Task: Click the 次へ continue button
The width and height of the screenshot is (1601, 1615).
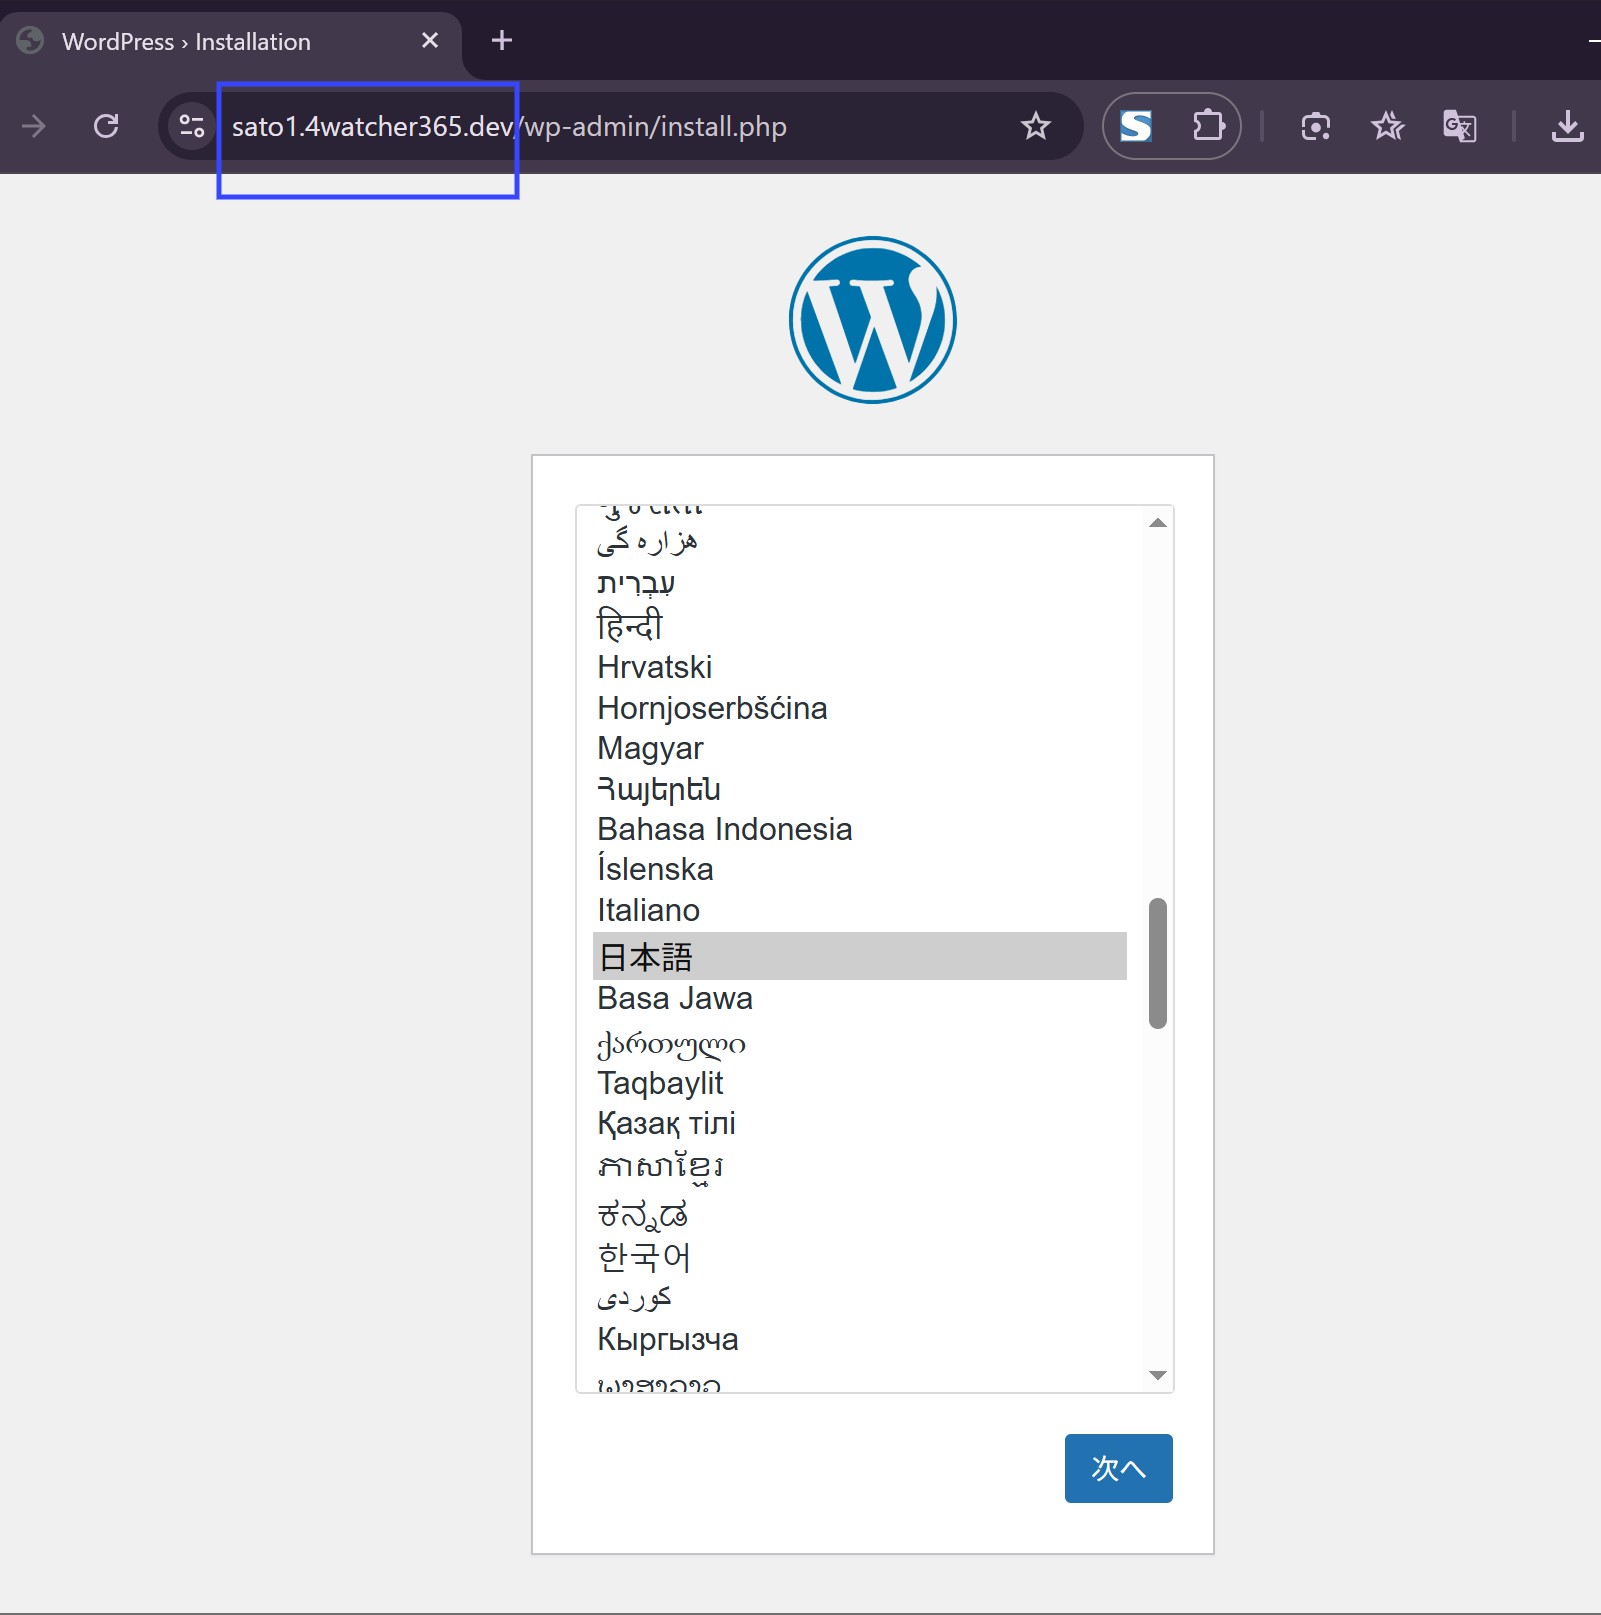Action: coord(1118,1468)
